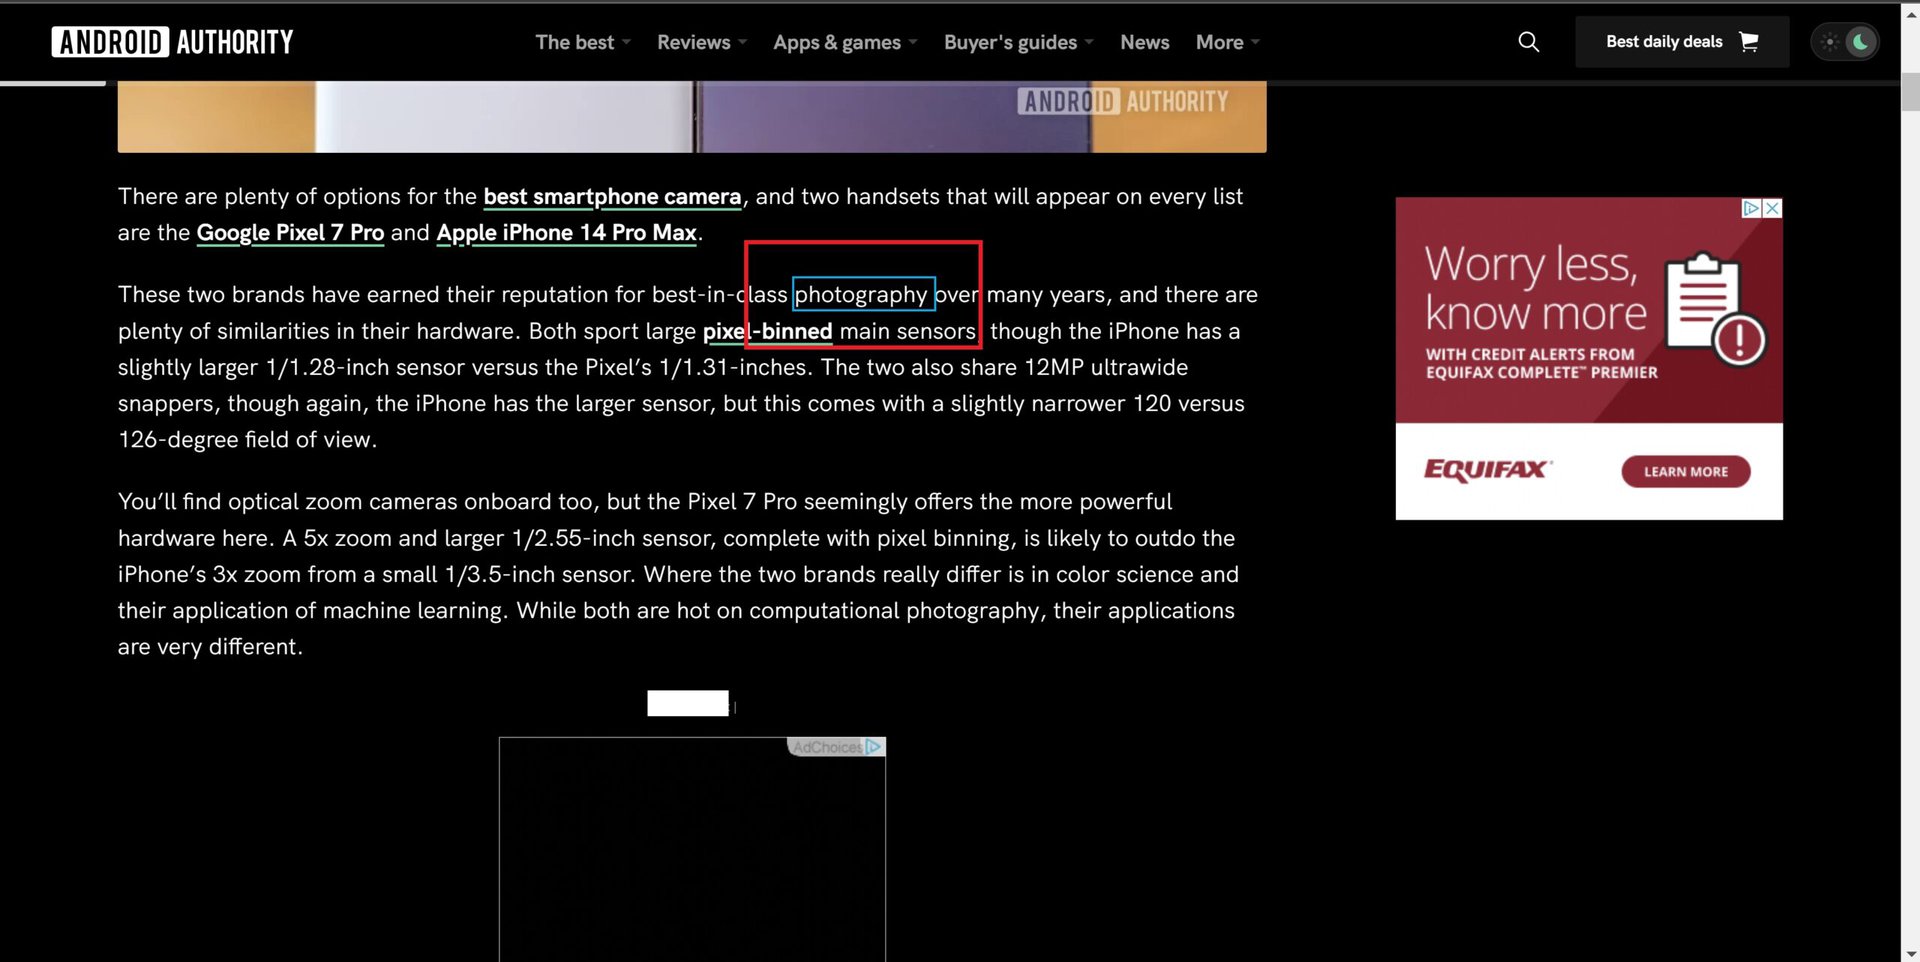Open the News menu item

(x=1144, y=42)
